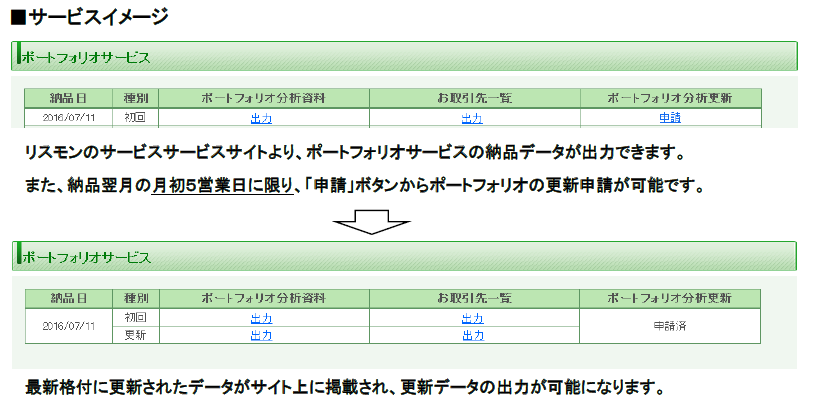Click 出力 link under お取引先一覧 in top table
The height and width of the screenshot is (408, 816).
473,118
